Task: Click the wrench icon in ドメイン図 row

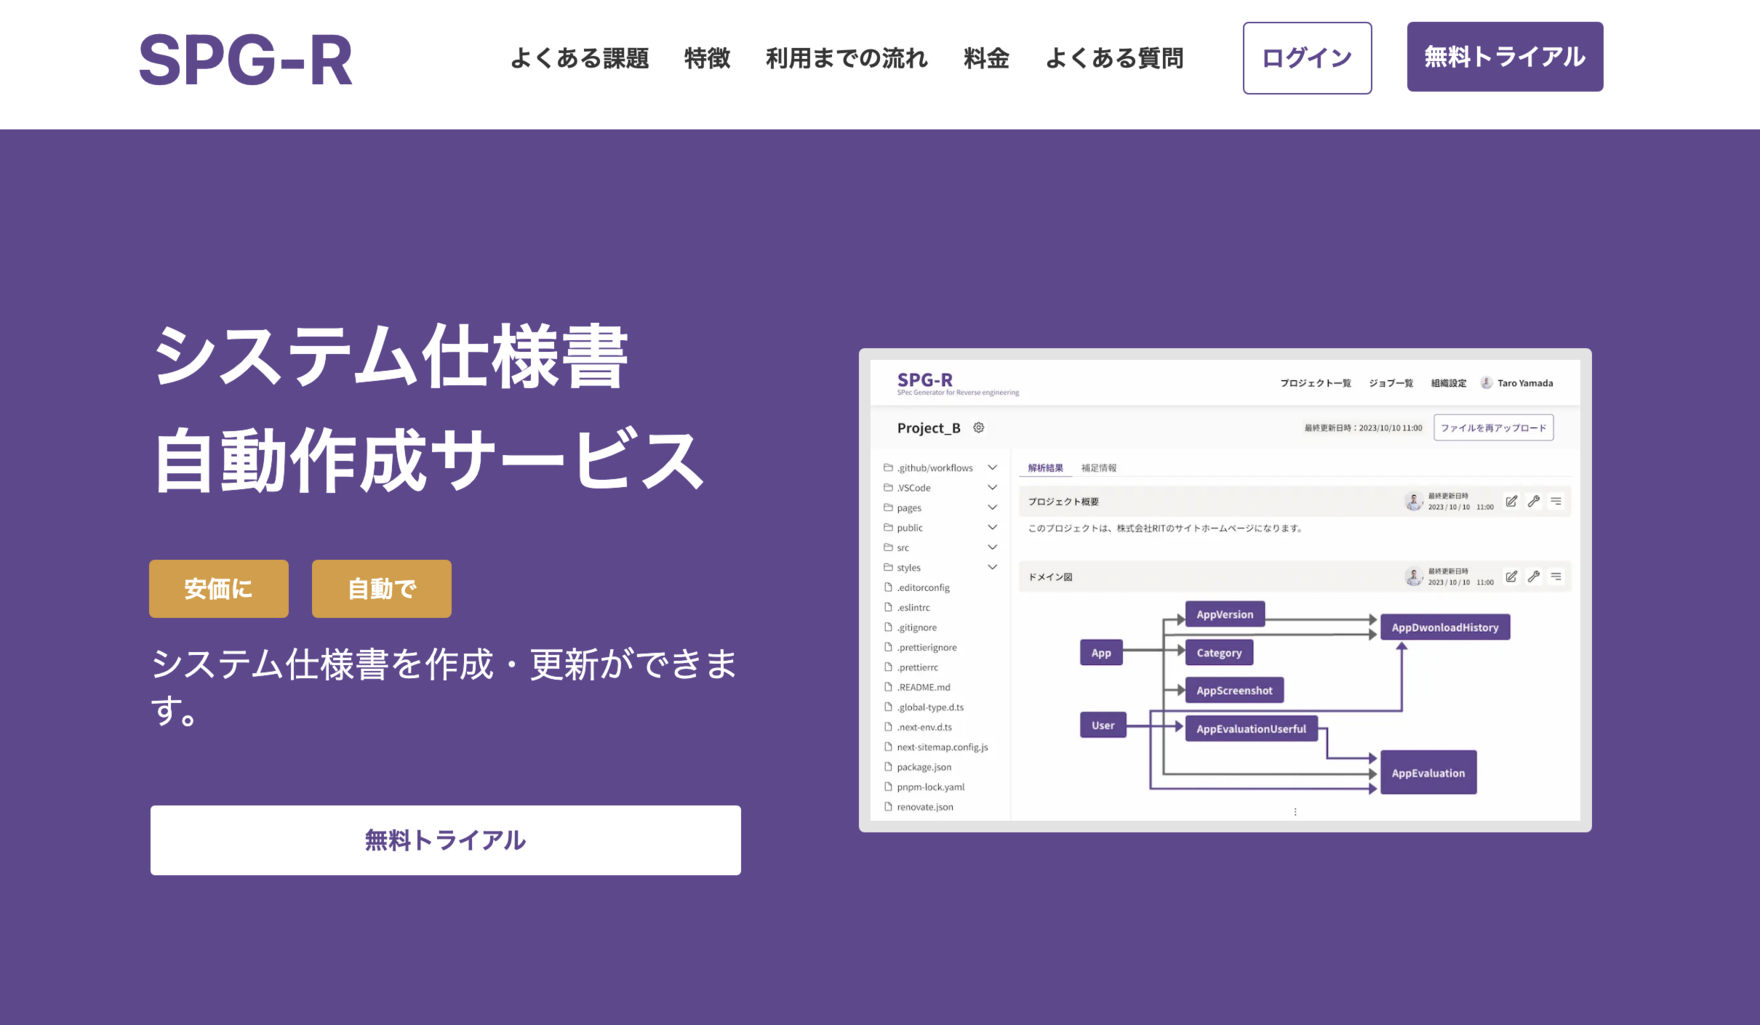Action: pyautogui.click(x=1534, y=576)
